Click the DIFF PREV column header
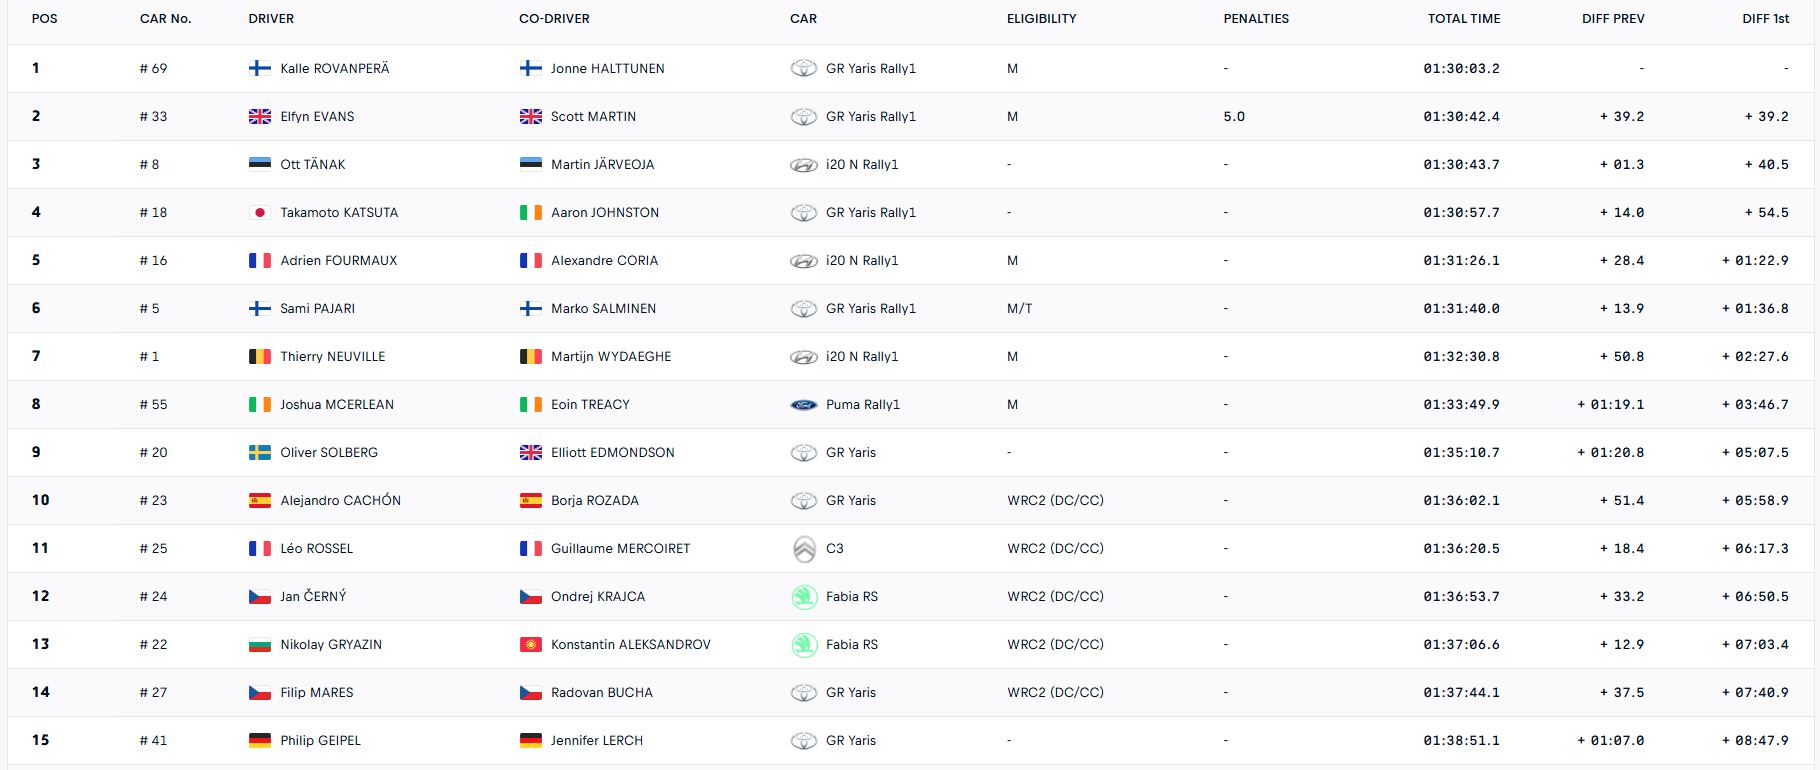 pos(1612,19)
